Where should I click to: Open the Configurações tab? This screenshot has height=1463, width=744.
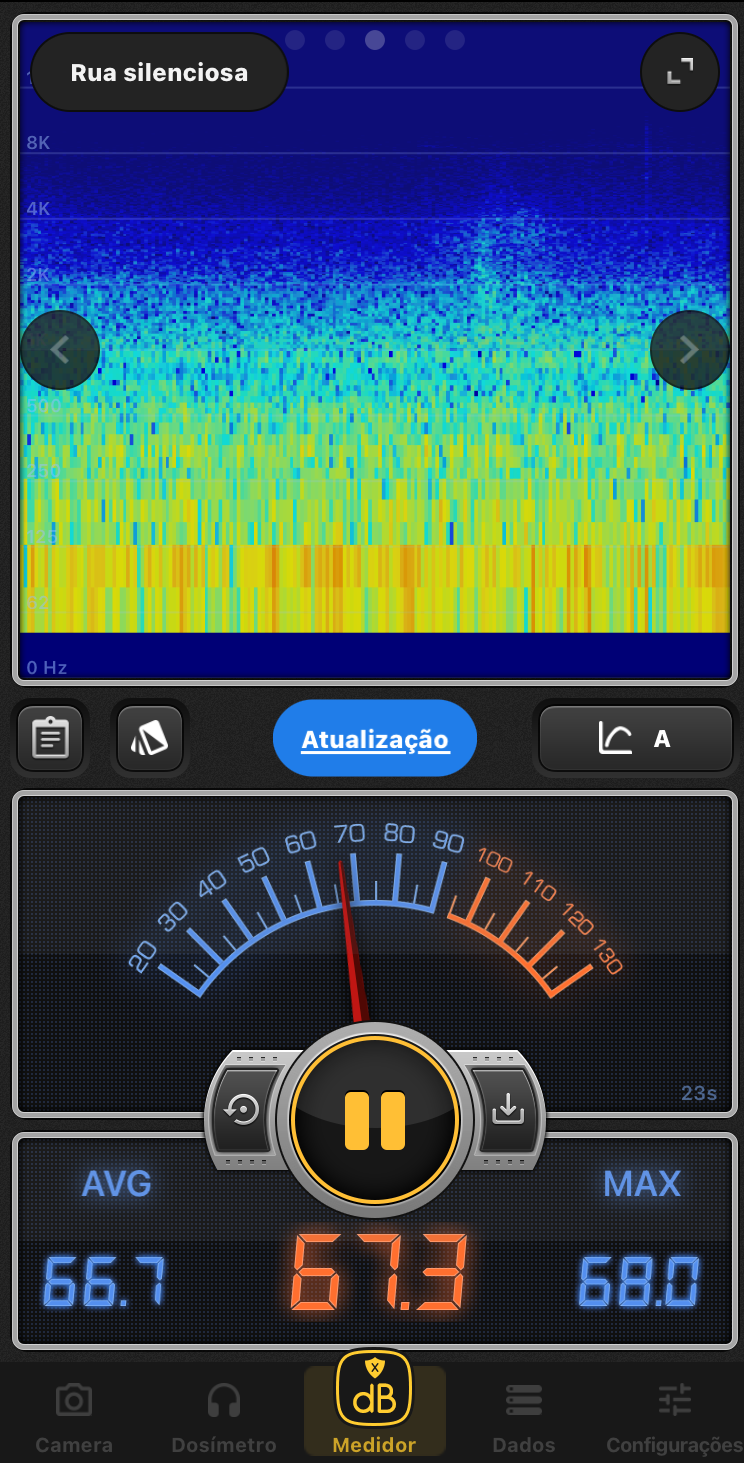(675, 1415)
